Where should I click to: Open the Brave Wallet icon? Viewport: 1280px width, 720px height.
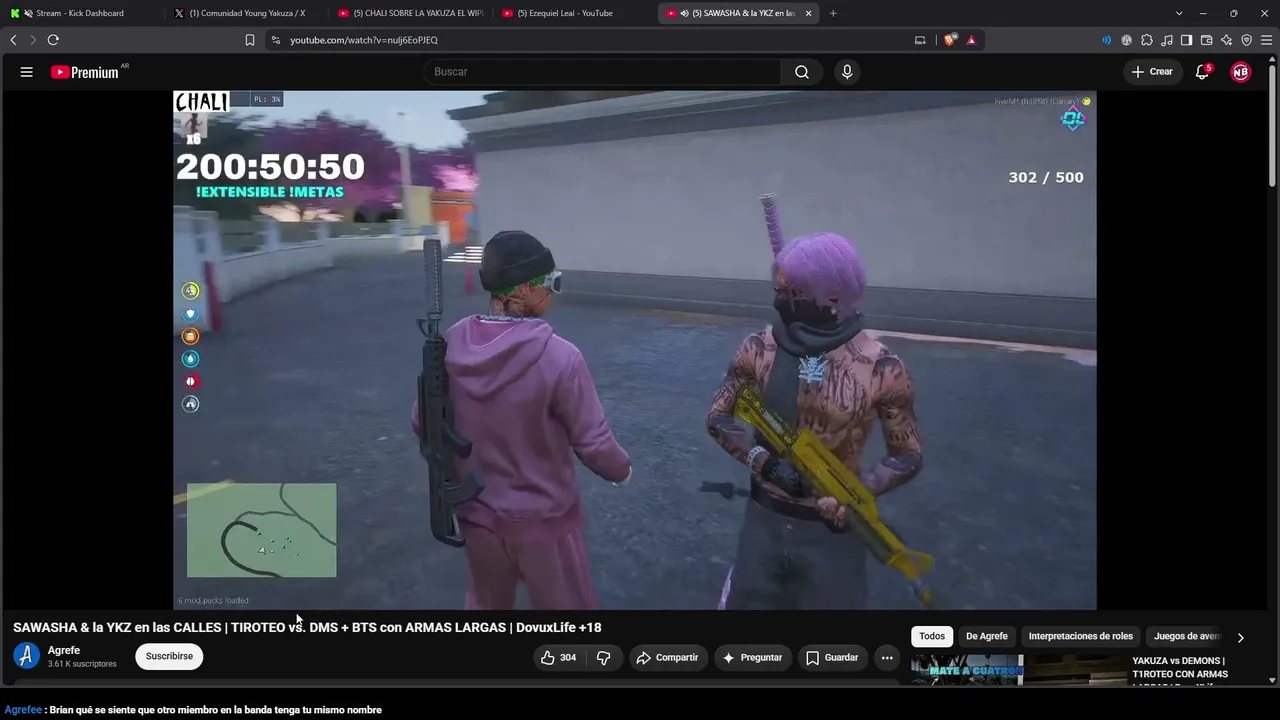pyautogui.click(x=1206, y=40)
